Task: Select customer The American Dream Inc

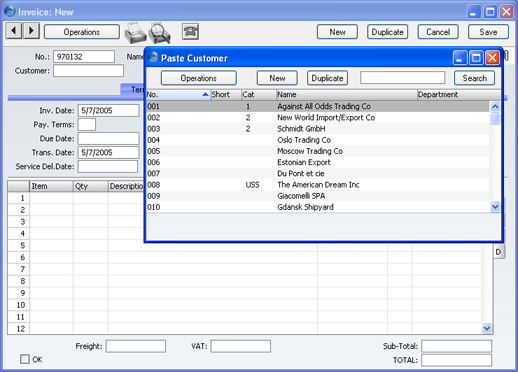Action: coord(318,185)
